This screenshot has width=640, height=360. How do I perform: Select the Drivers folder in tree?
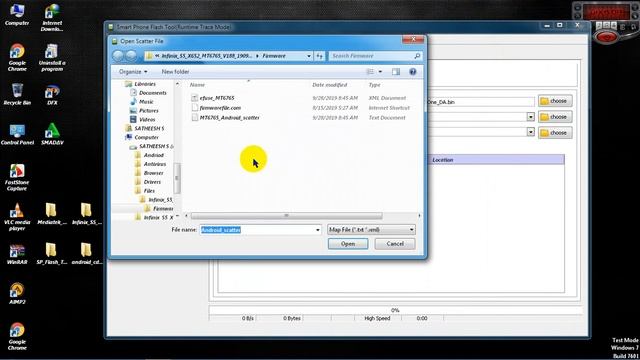tap(152, 182)
